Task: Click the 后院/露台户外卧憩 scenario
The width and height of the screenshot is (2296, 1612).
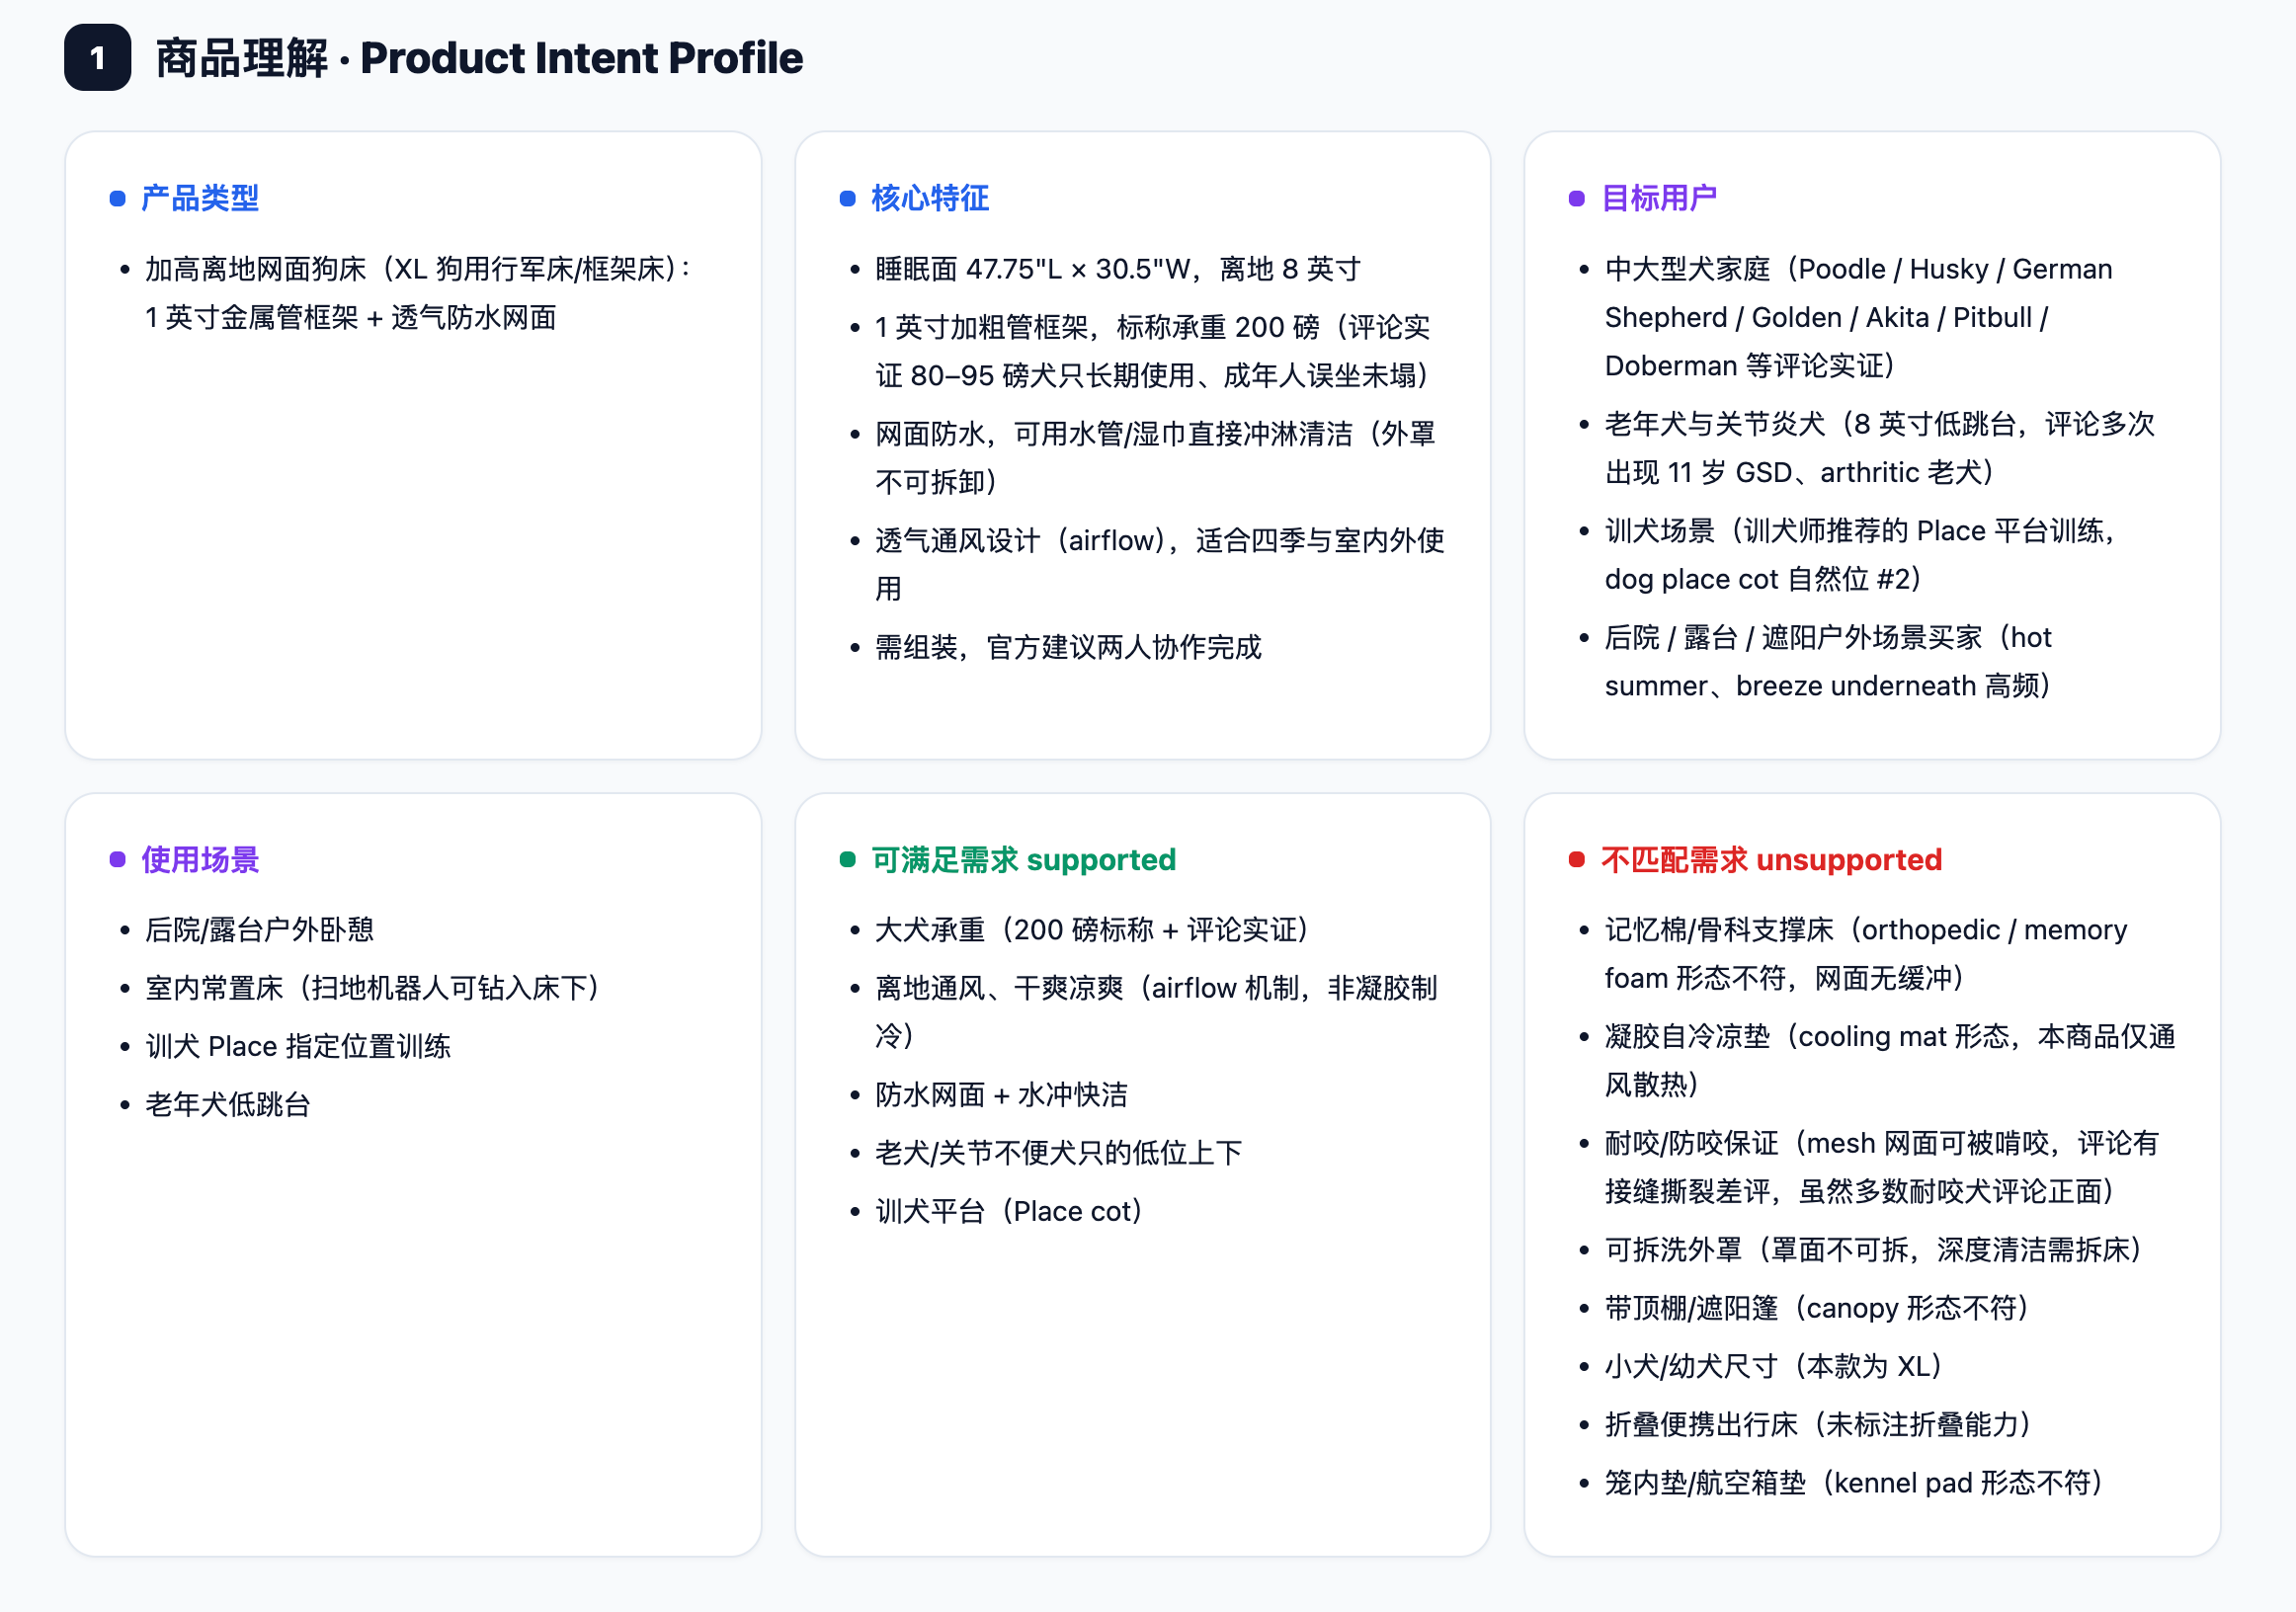Action: (259, 930)
